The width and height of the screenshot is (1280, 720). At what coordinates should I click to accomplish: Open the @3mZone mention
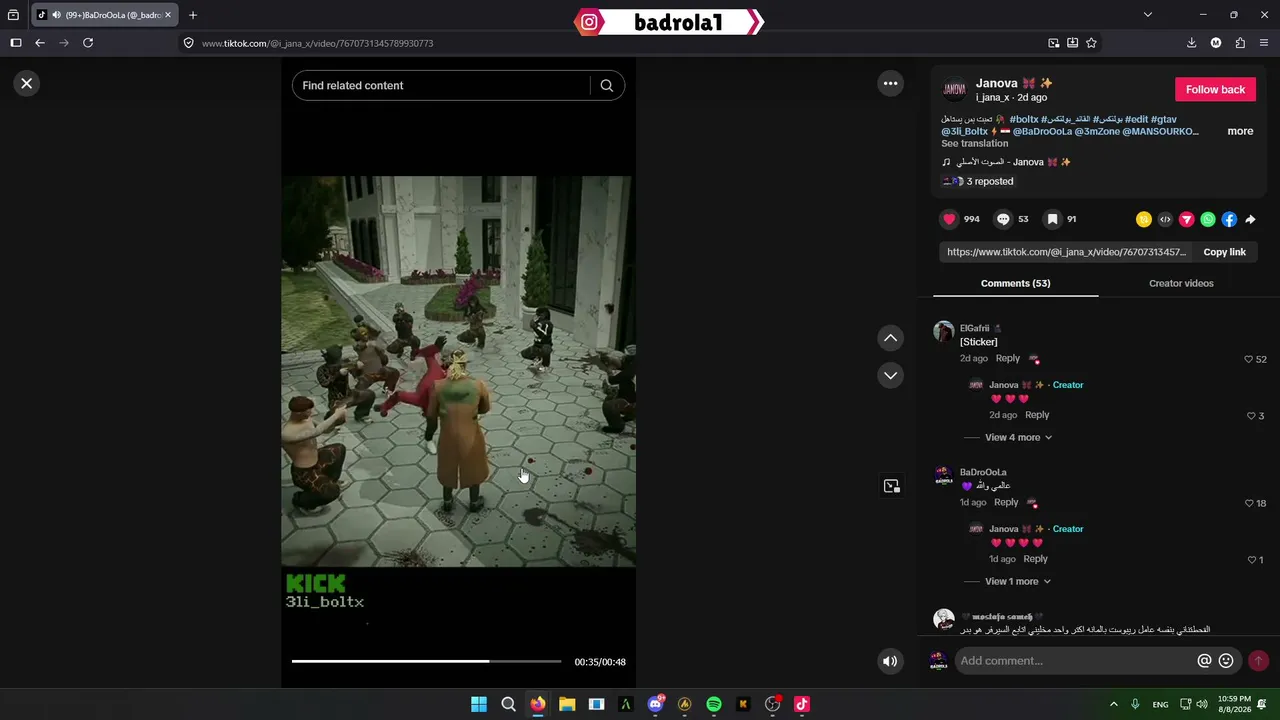[x=1096, y=131]
